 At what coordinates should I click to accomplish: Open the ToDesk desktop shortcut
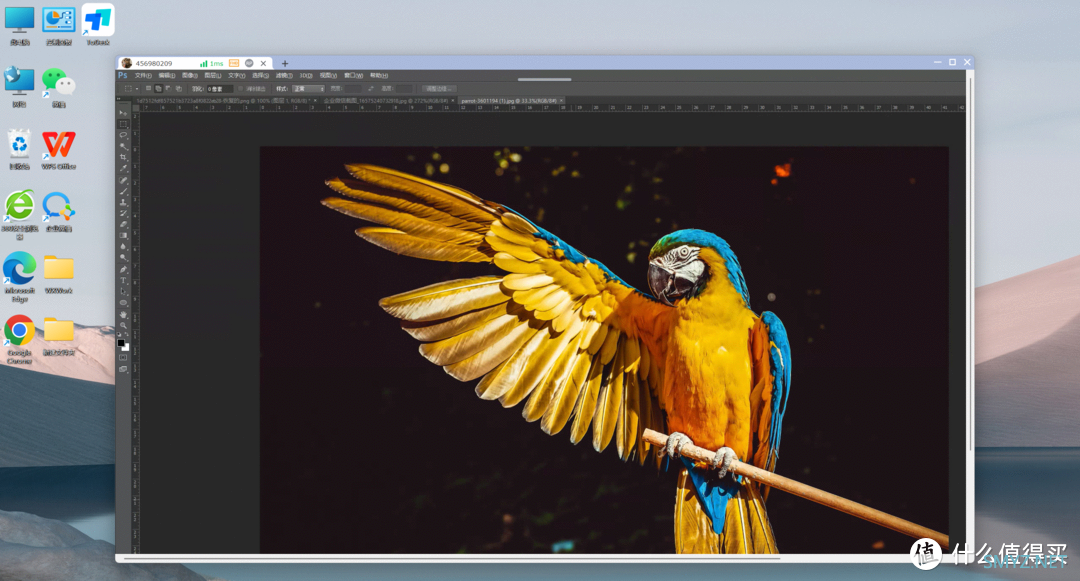pyautogui.click(x=98, y=25)
